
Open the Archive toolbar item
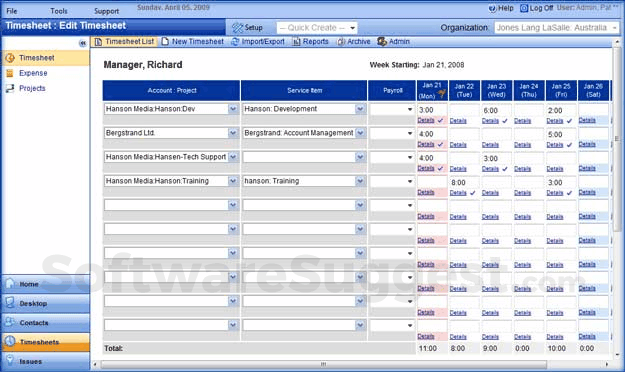pyautogui.click(x=353, y=41)
